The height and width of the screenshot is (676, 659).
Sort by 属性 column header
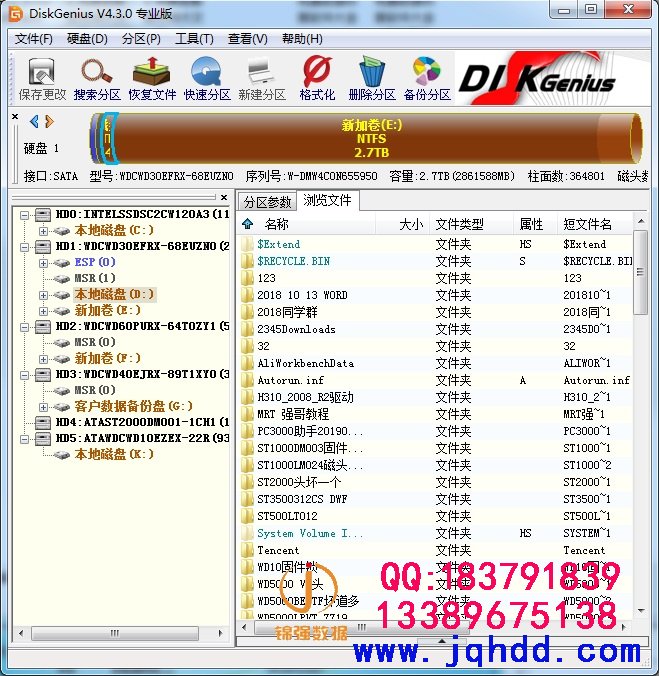pos(535,224)
